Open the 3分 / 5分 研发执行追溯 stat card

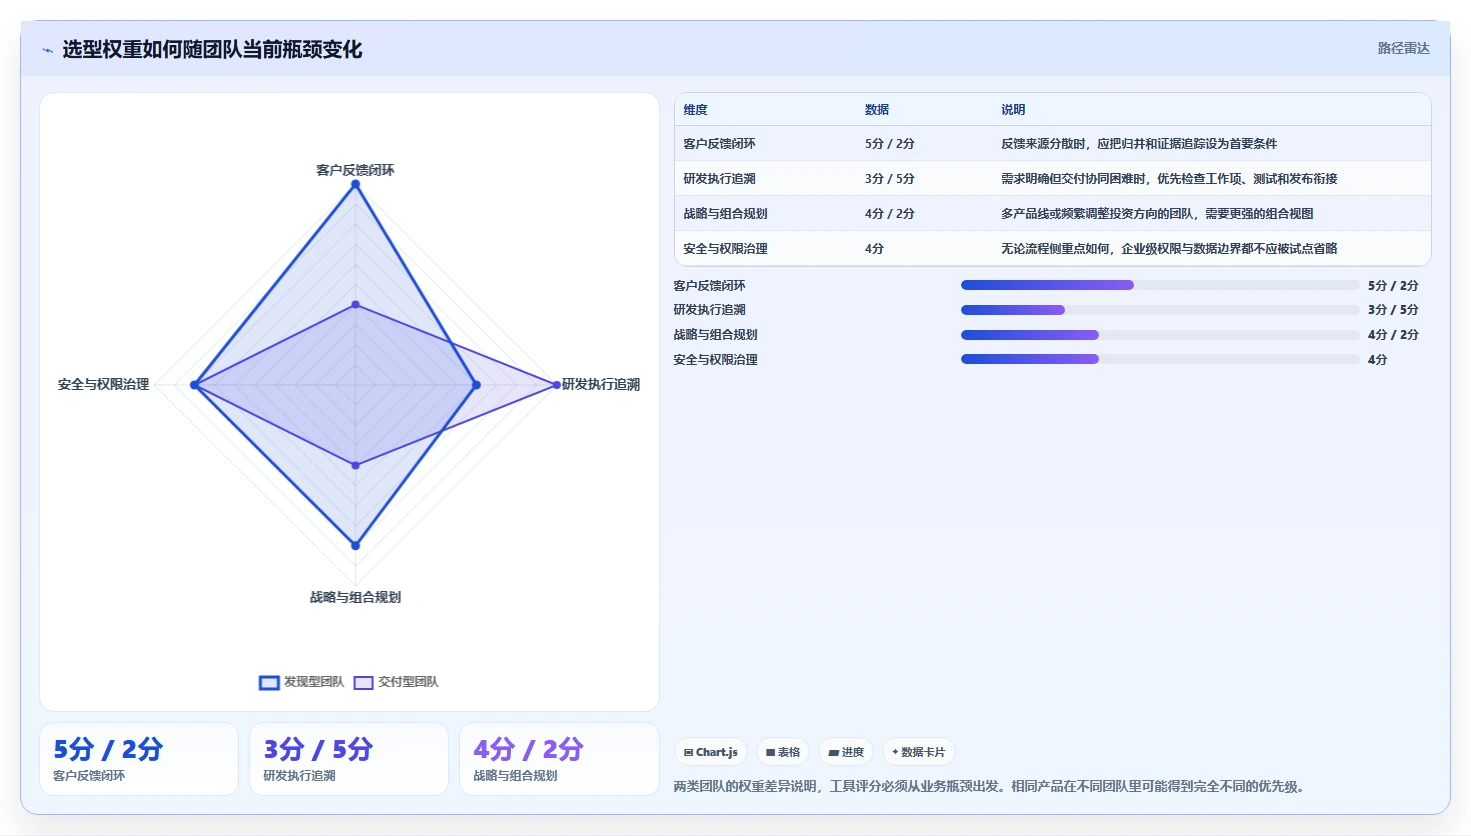click(x=349, y=759)
